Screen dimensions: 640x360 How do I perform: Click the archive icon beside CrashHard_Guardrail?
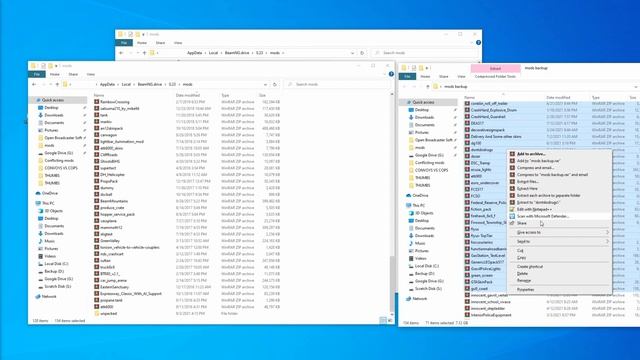pyautogui.click(x=467, y=117)
